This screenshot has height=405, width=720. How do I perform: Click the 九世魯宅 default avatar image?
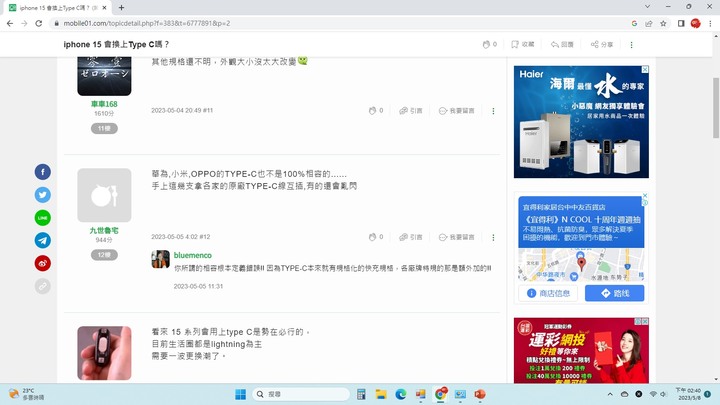click(x=104, y=195)
